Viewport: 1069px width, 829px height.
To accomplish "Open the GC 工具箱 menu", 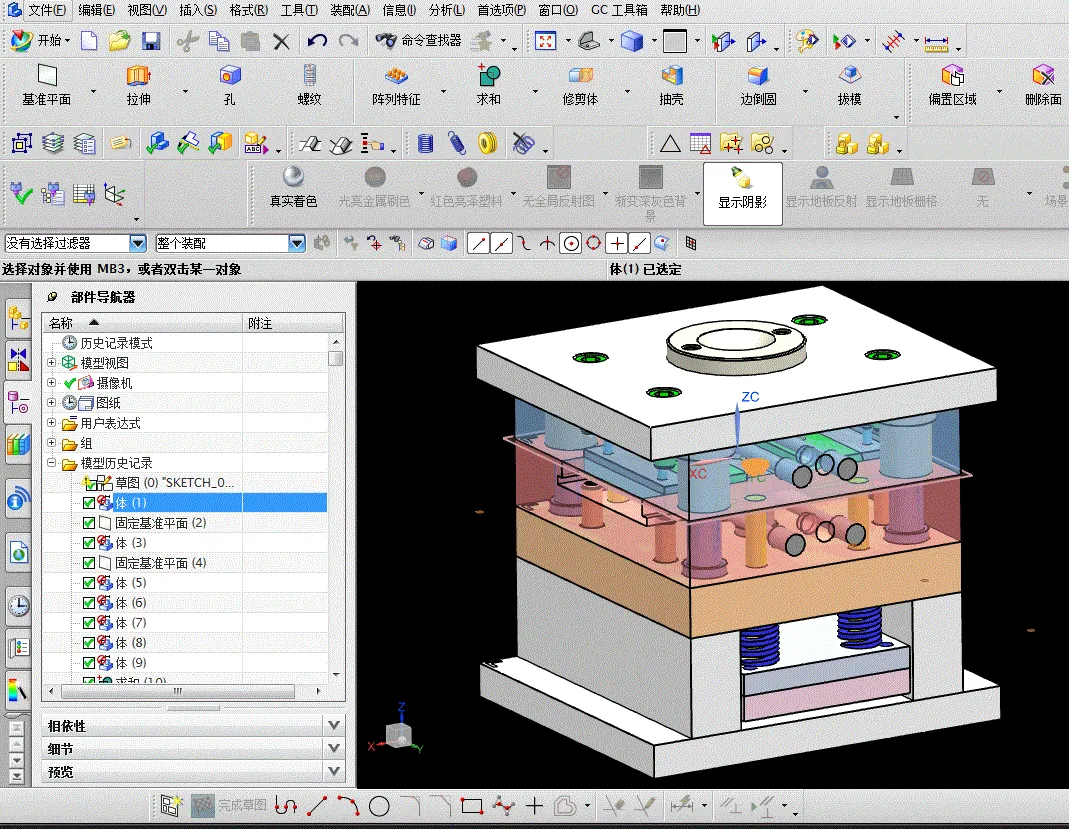I will click(x=619, y=10).
